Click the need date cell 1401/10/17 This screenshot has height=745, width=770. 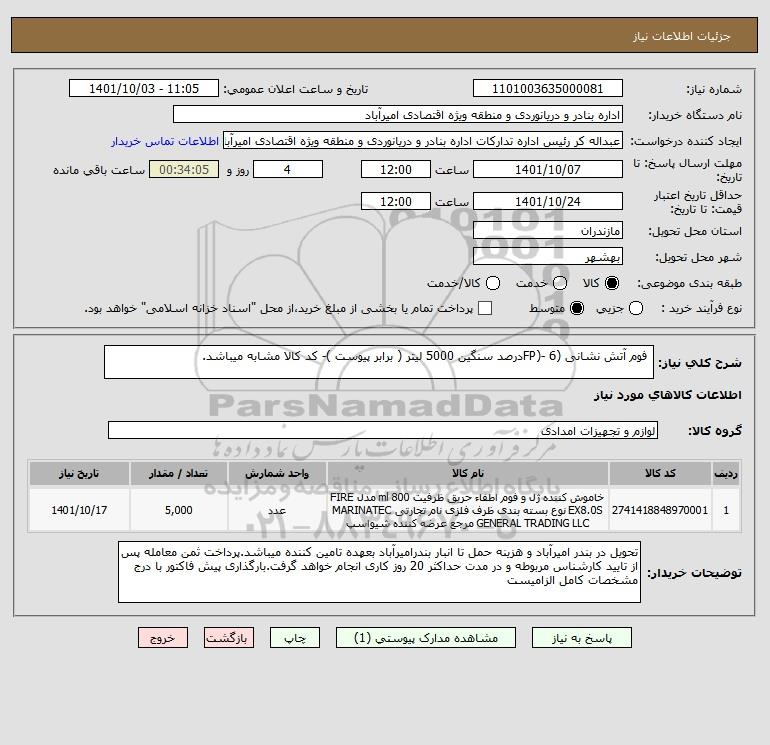click(x=79, y=510)
